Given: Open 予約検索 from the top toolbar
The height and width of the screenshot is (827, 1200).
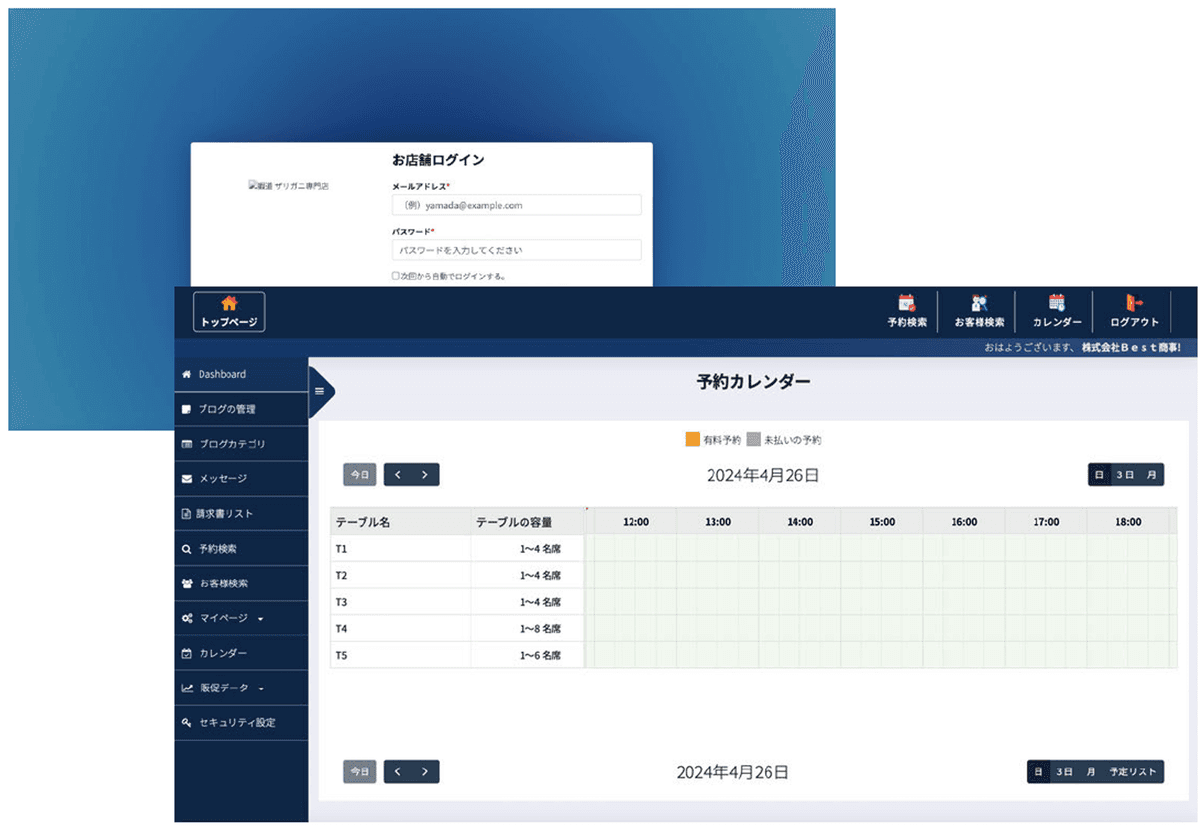Looking at the screenshot, I should coord(906,311).
